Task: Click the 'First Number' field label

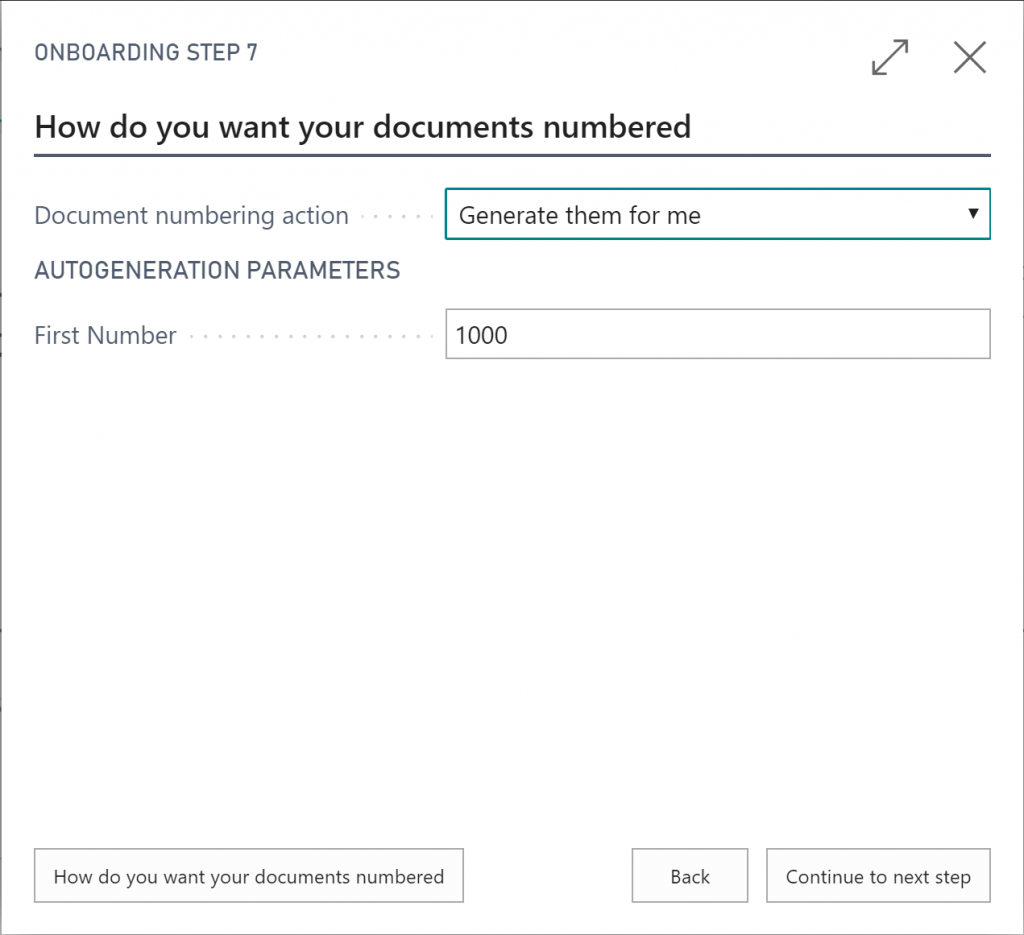Action: [x=105, y=336]
